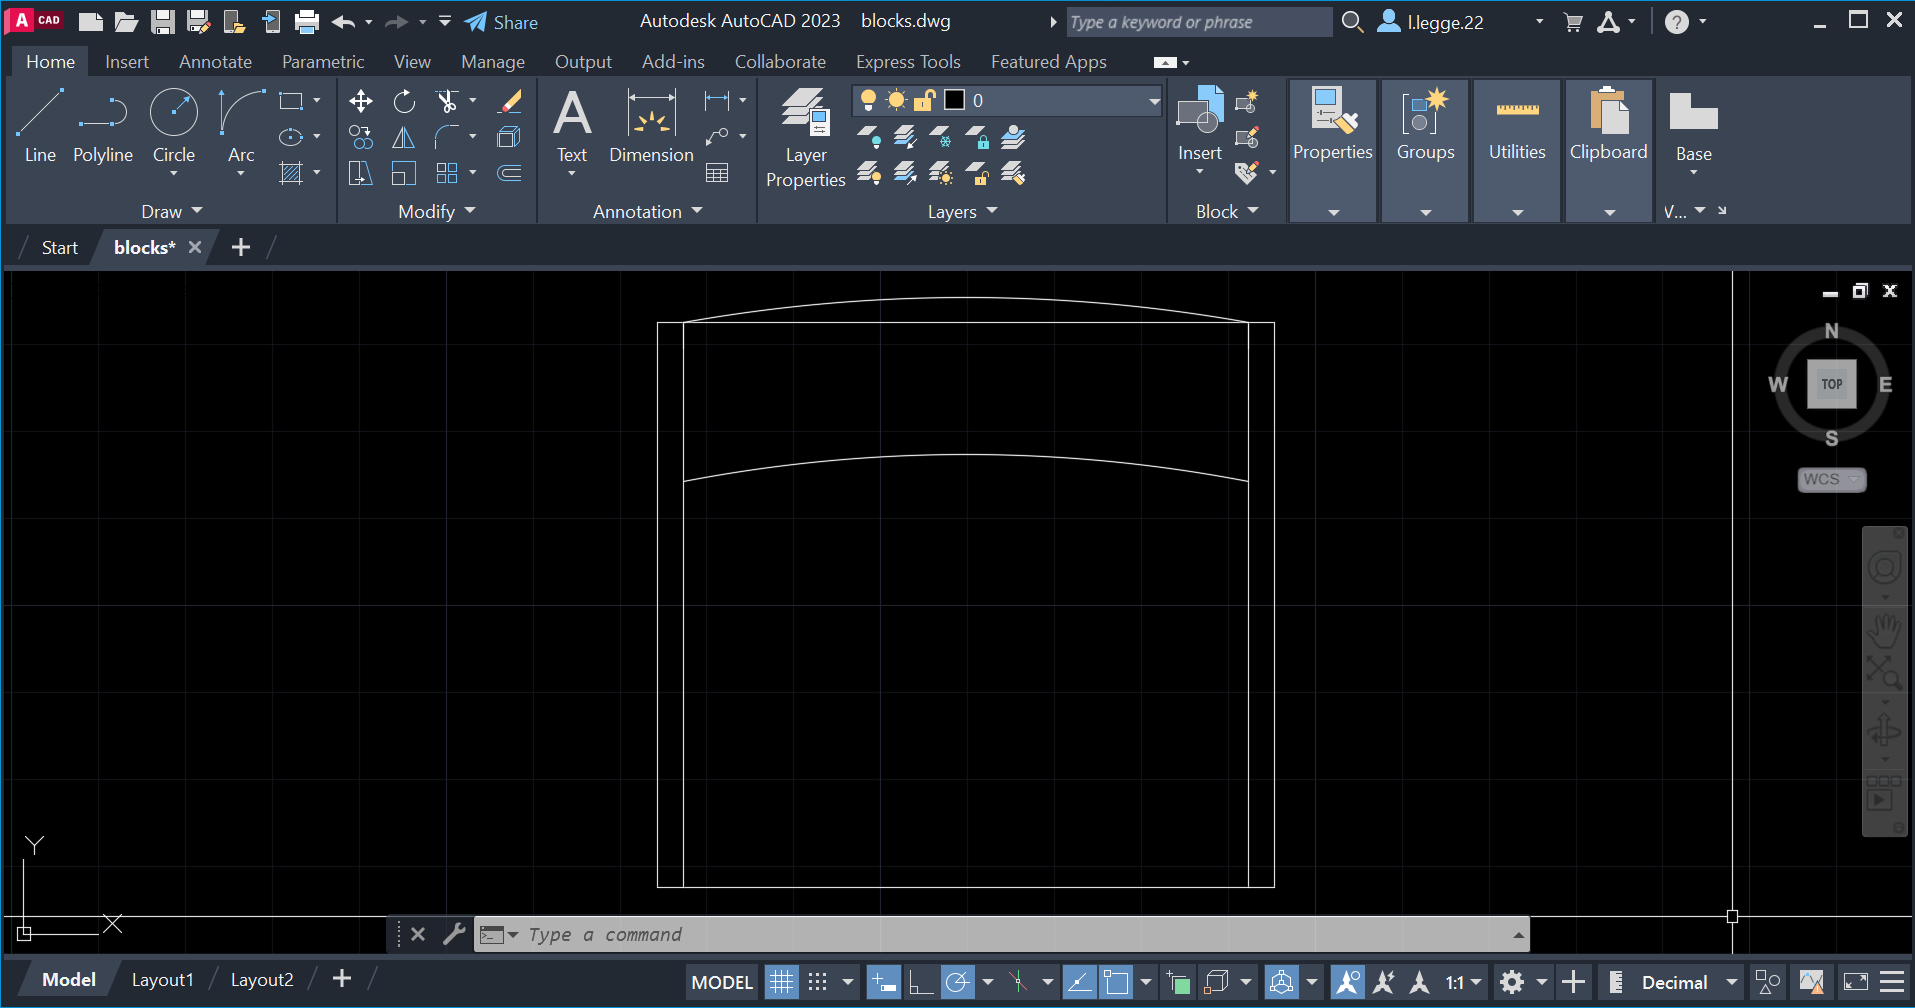Image resolution: width=1915 pixels, height=1008 pixels.
Task: Click the Trim tool icon
Action: (x=447, y=101)
